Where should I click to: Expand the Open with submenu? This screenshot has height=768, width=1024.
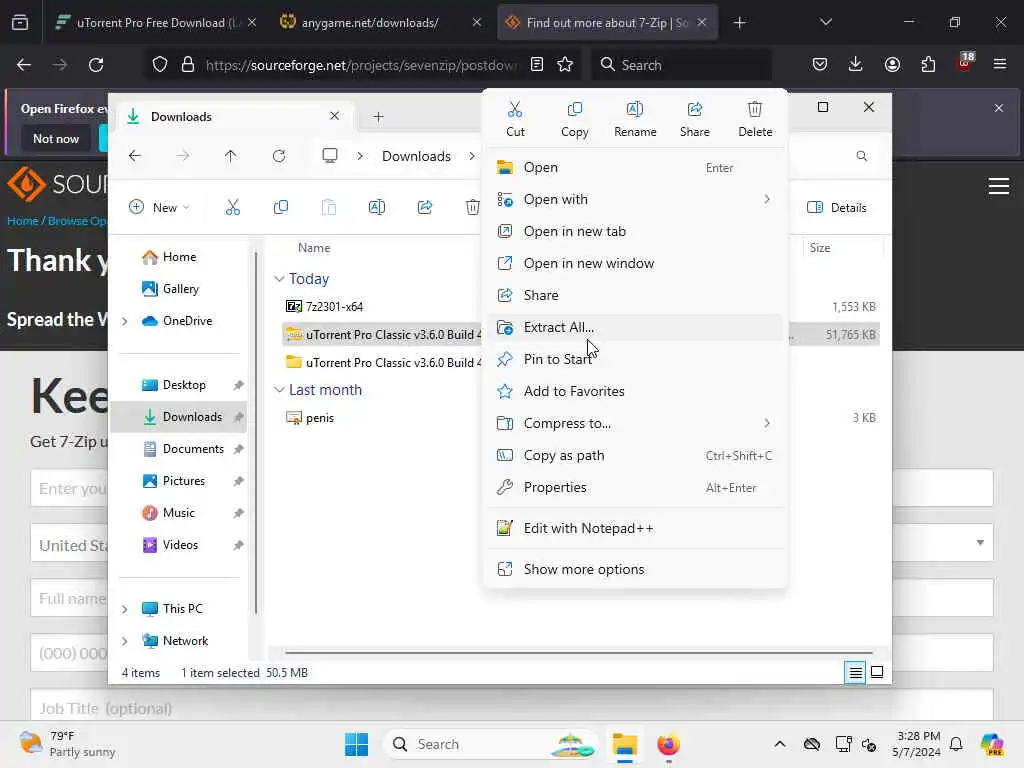pos(635,199)
